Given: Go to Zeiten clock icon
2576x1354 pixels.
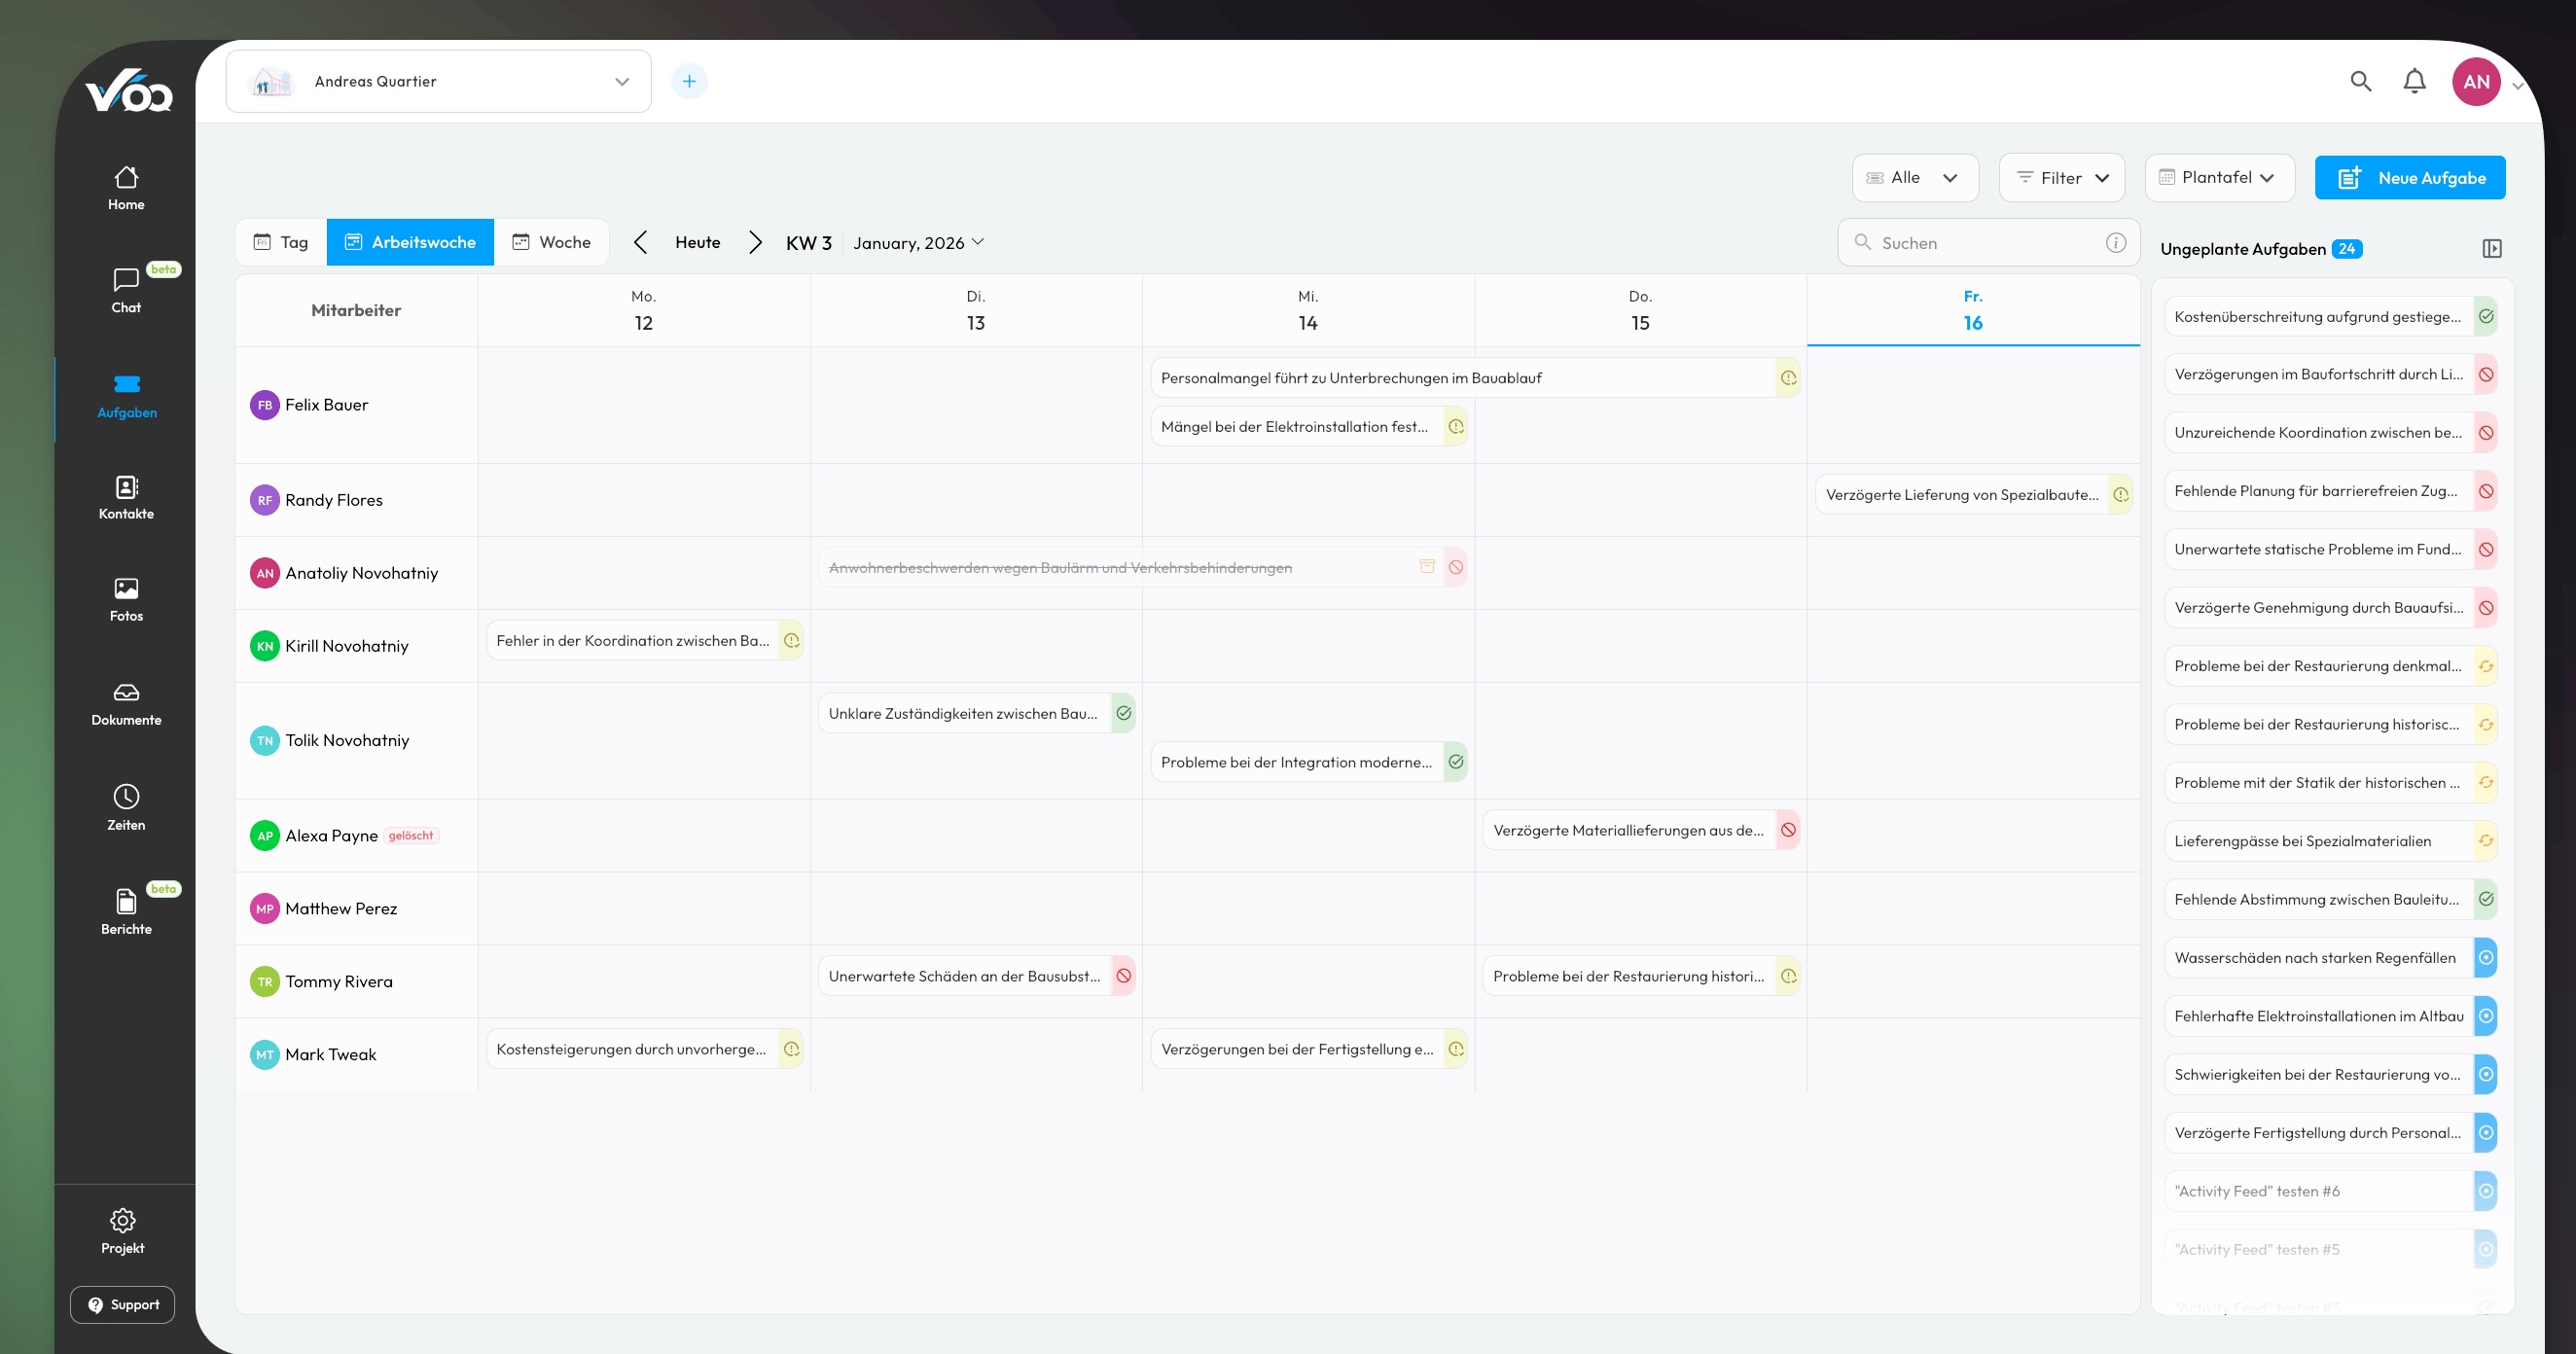Looking at the screenshot, I should coord(126,796).
